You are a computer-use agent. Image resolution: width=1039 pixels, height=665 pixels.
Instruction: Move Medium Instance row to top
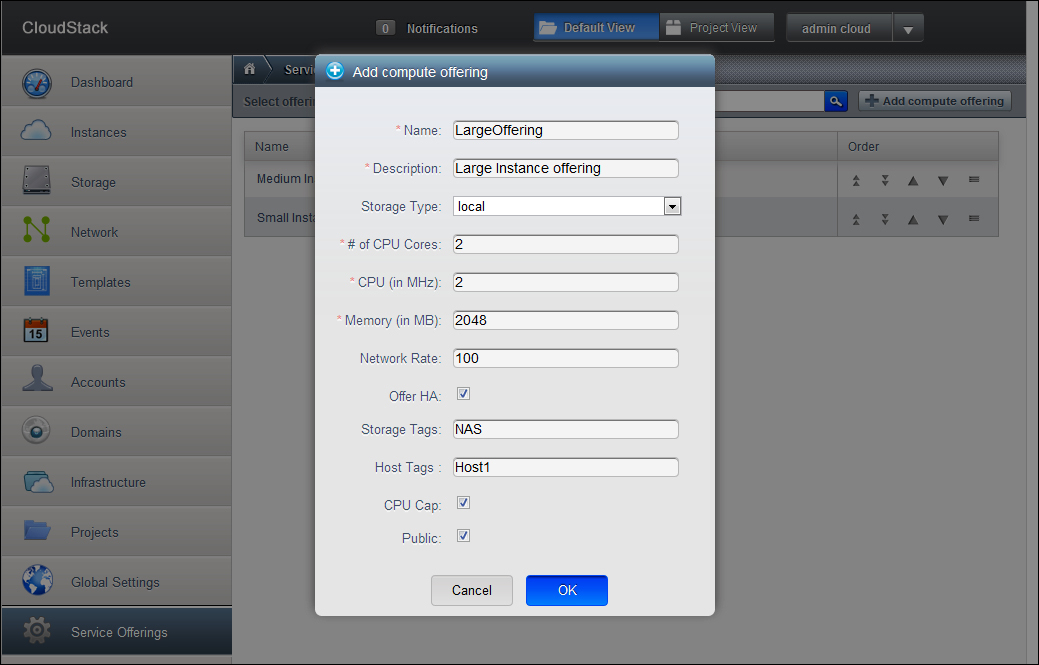(x=856, y=181)
